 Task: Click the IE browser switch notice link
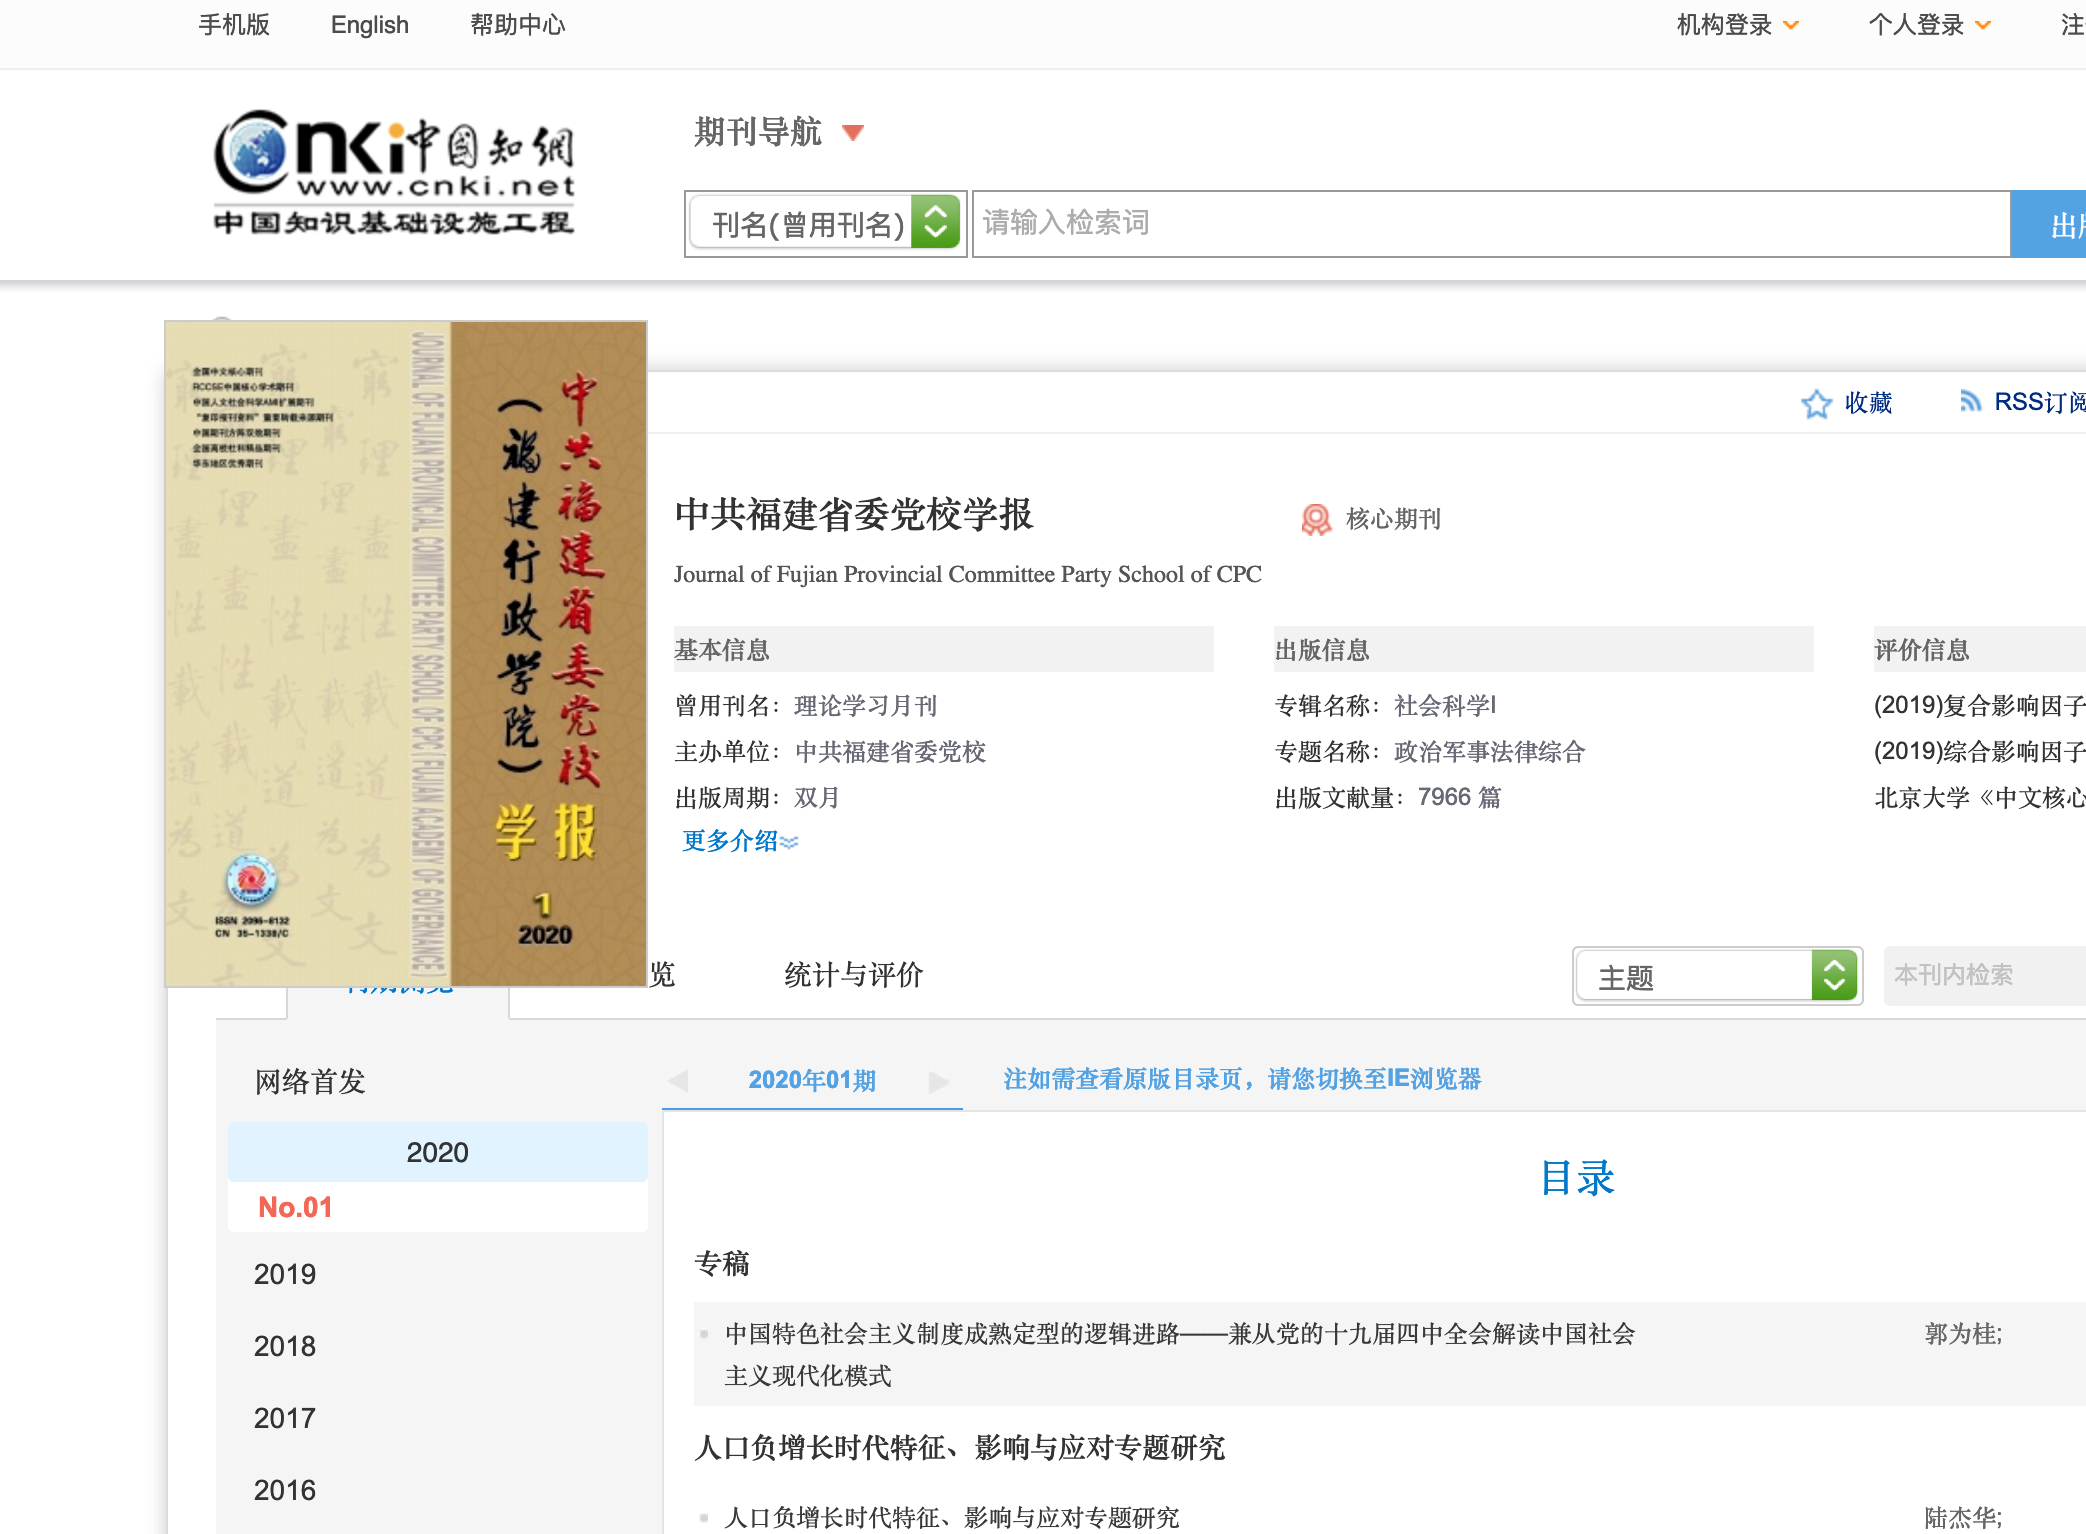click(x=1242, y=1079)
